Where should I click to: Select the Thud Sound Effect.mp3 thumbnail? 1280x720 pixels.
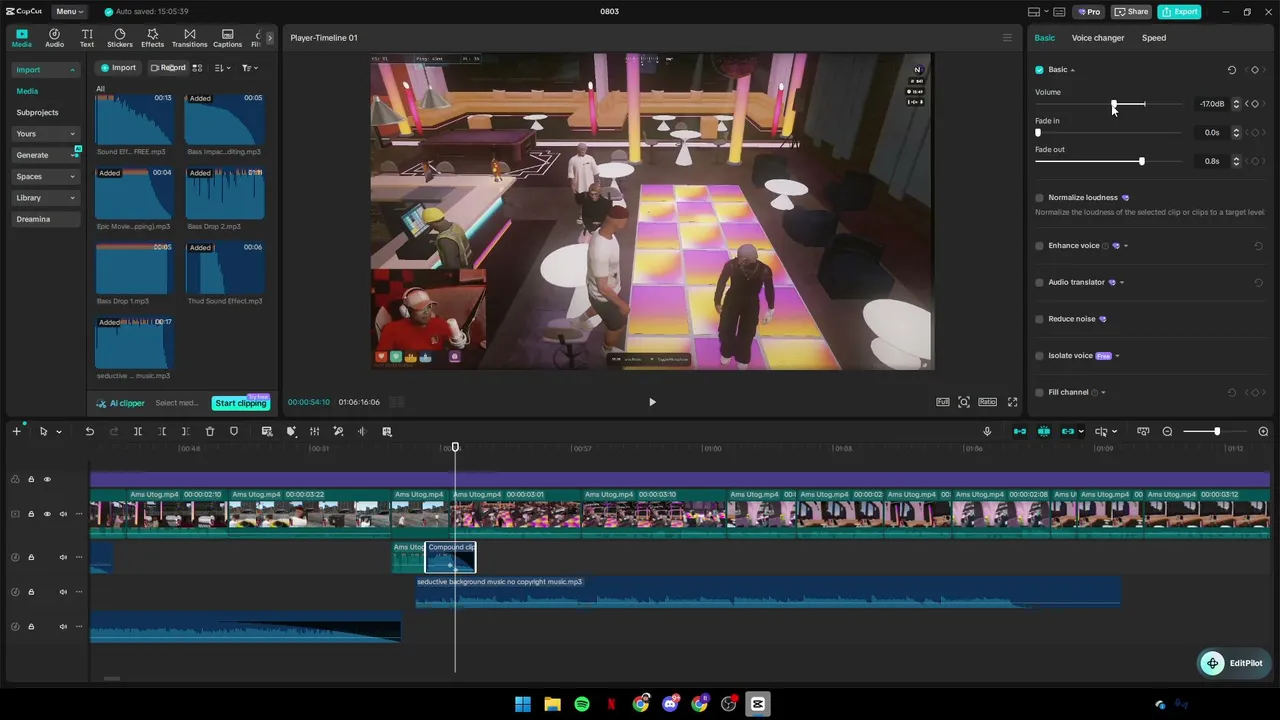(225, 268)
